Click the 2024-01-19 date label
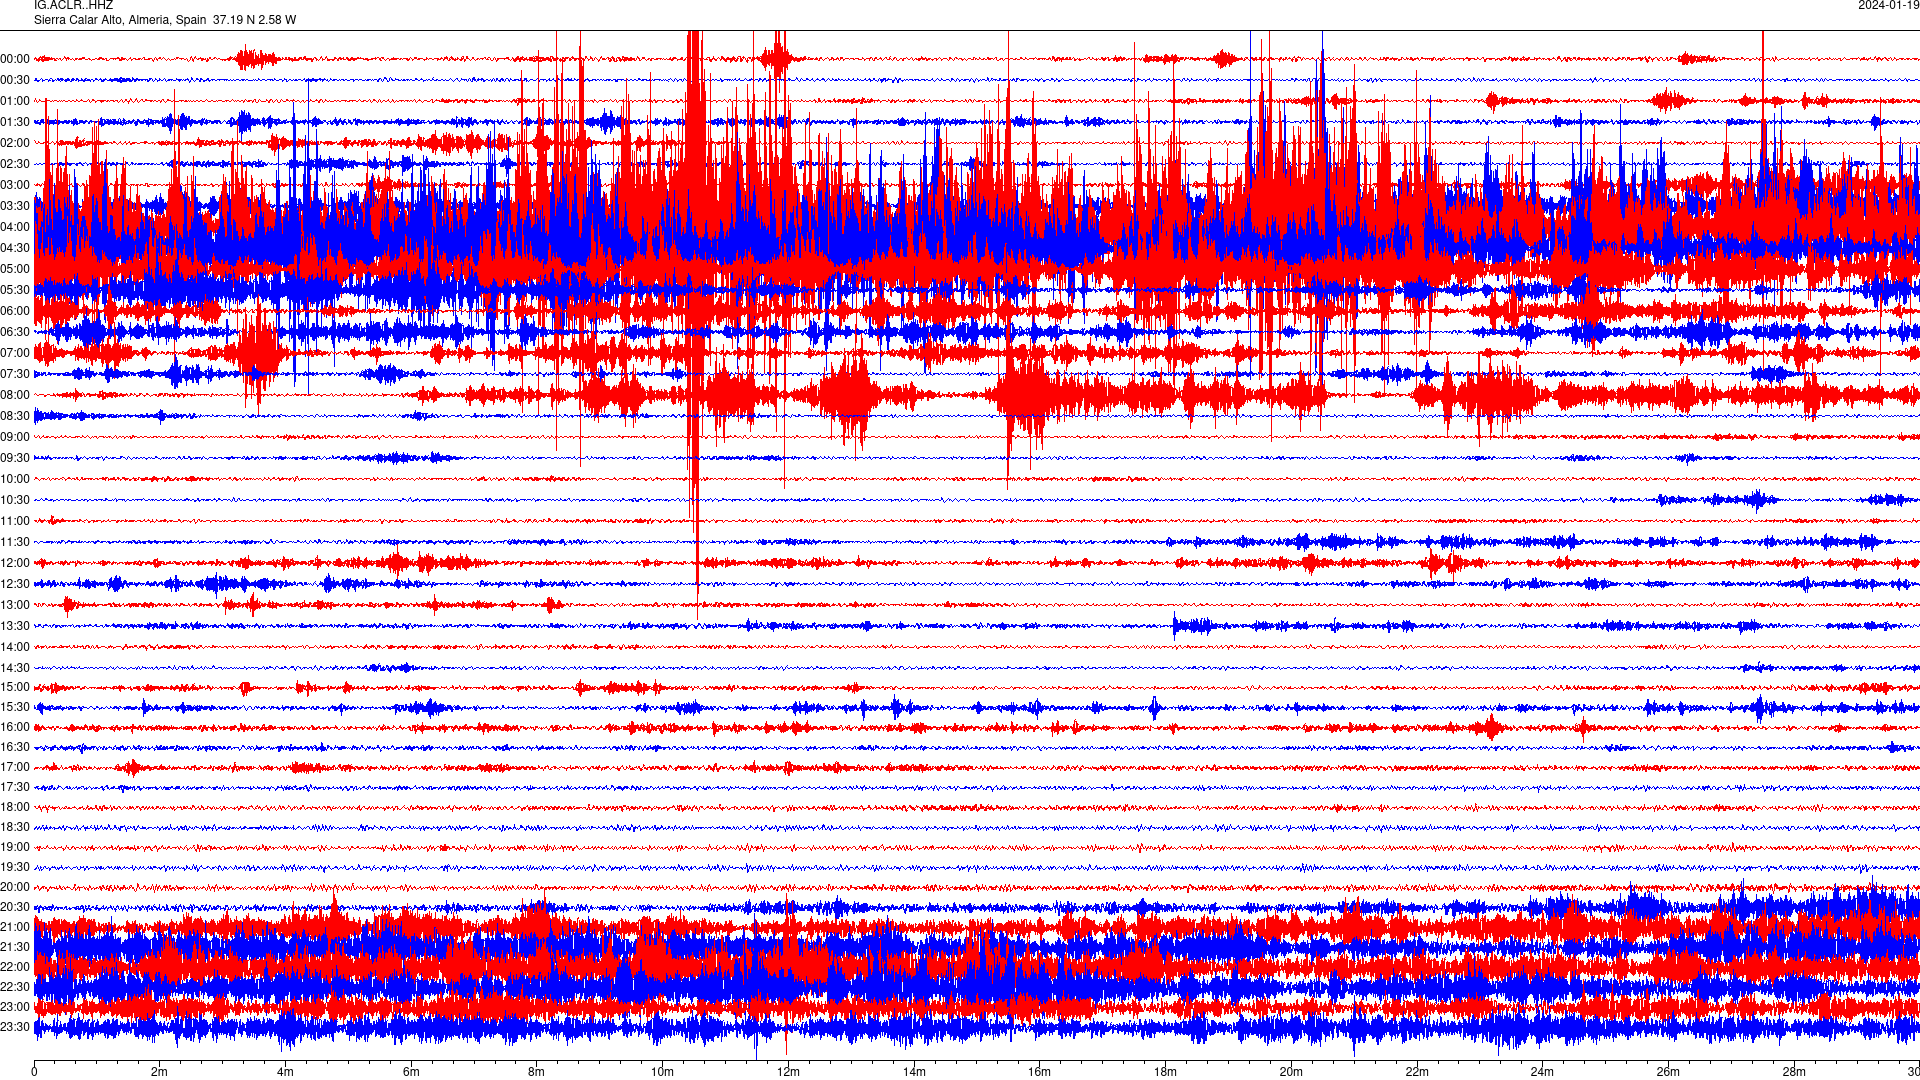 (1888, 6)
